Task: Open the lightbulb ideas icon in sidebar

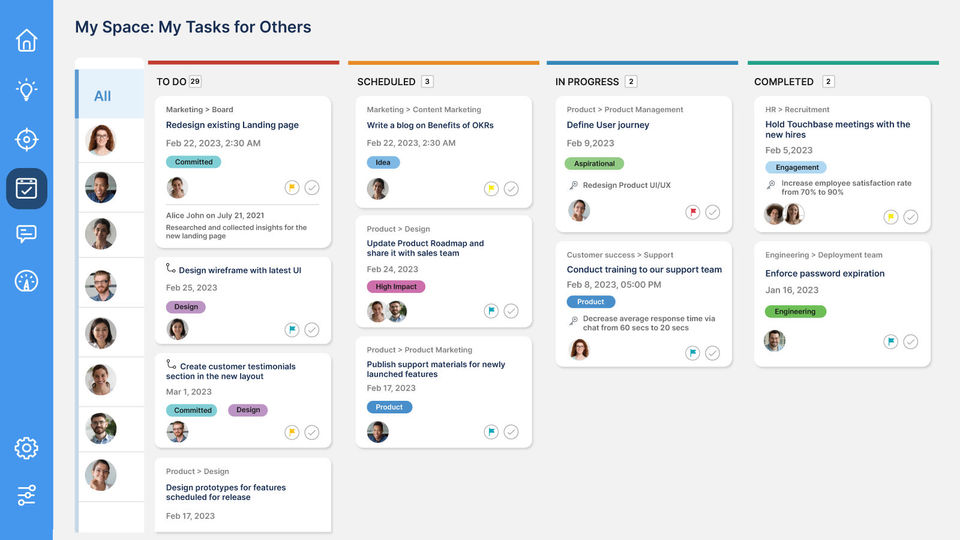Action: (x=26, y=90)
